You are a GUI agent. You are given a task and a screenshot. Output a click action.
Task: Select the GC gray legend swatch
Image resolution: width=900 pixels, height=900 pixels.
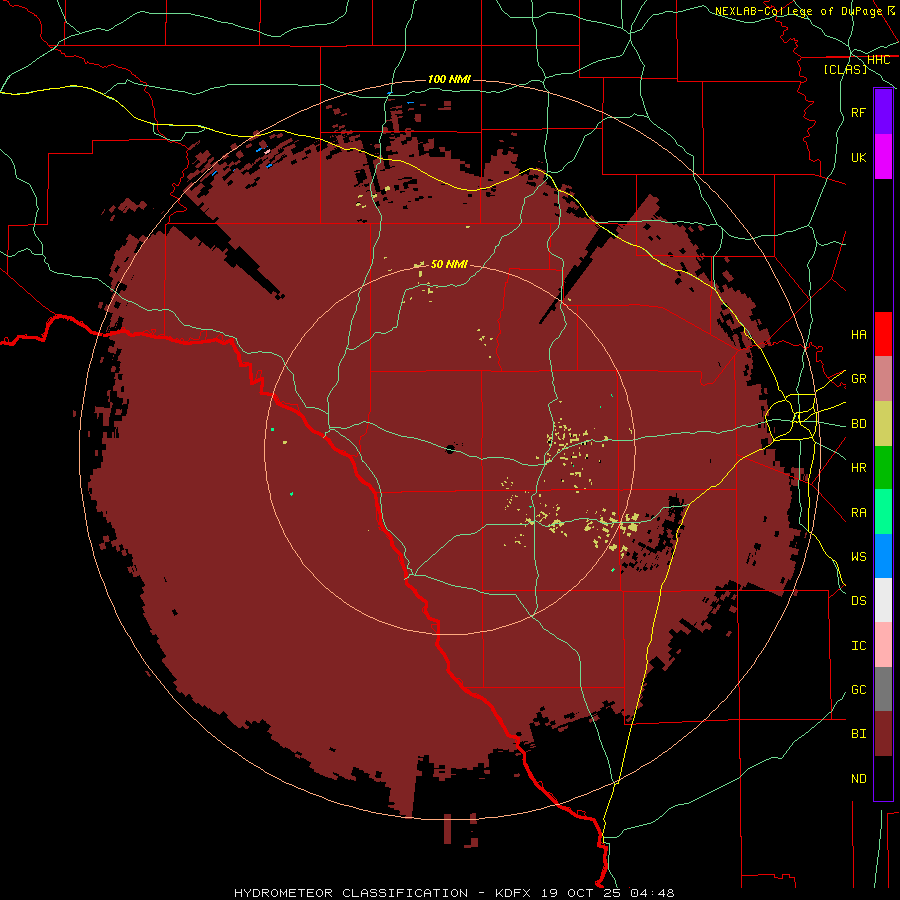[883, 689]
